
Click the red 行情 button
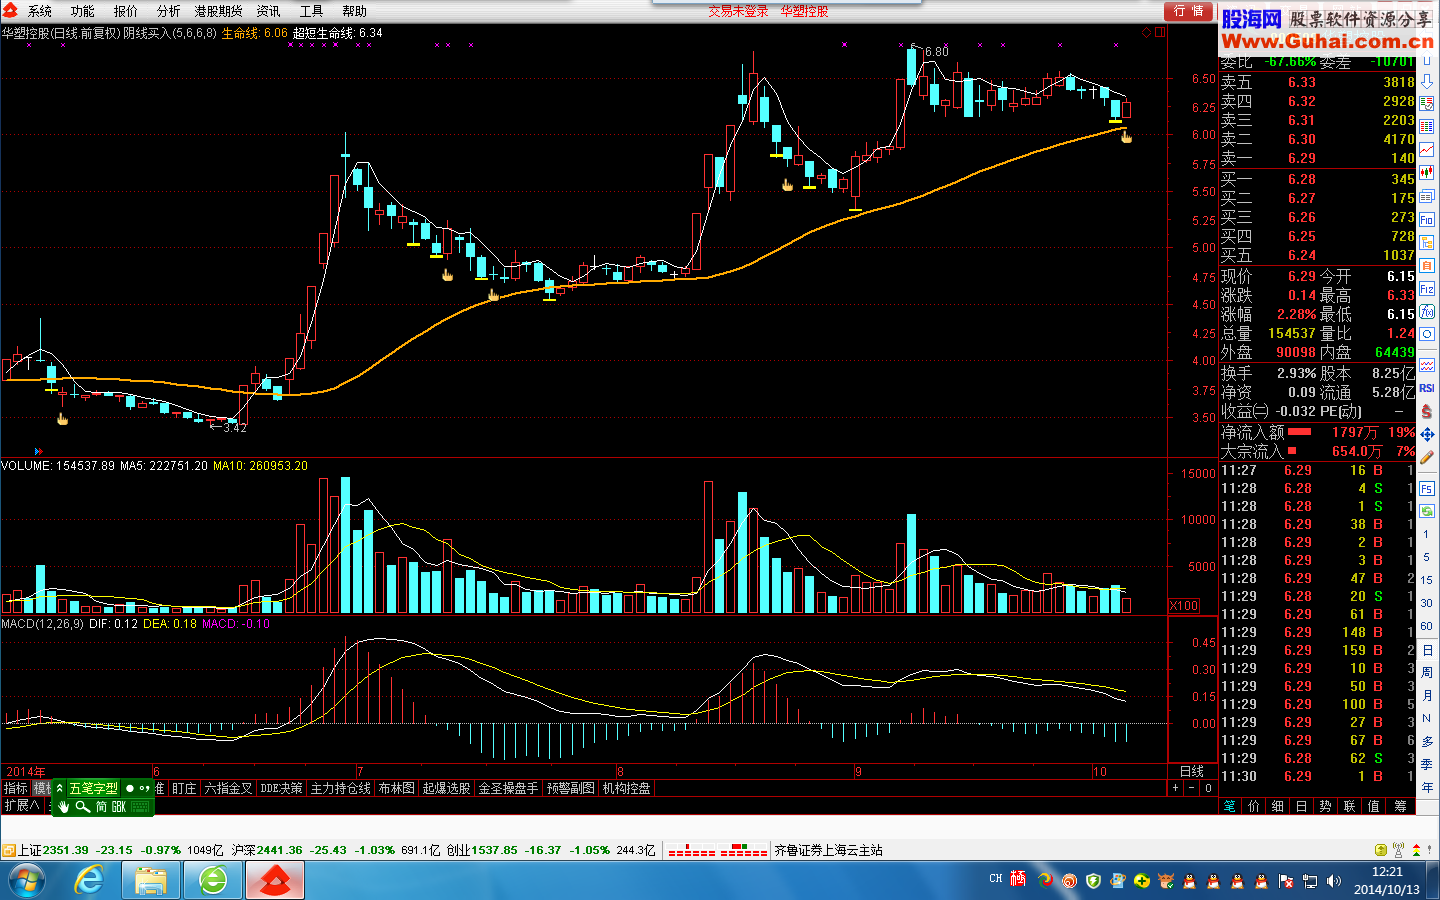coord(1188,11)
